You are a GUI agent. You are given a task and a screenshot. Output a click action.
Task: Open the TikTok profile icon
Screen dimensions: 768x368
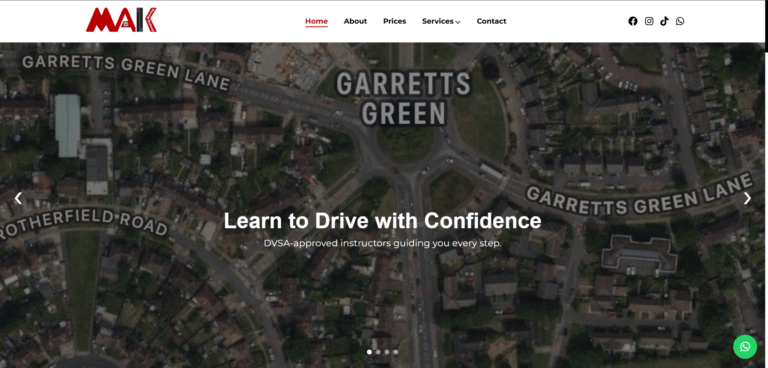pos(664,21)
